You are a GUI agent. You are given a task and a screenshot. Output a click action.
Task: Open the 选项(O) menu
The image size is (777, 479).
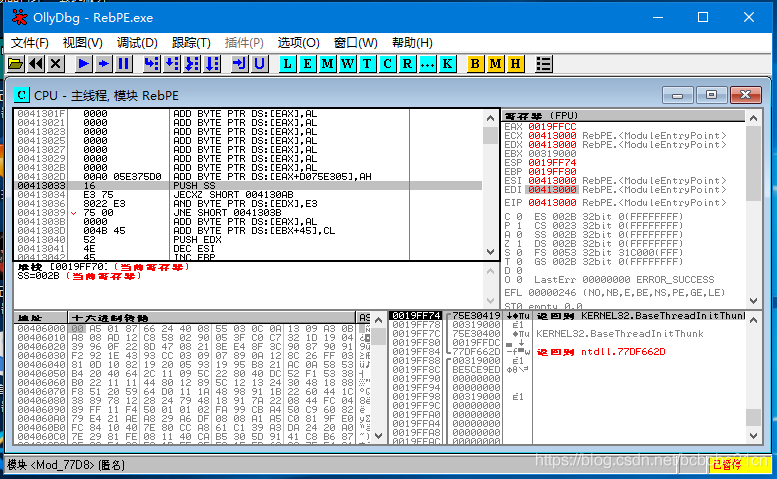click(298, 43)
